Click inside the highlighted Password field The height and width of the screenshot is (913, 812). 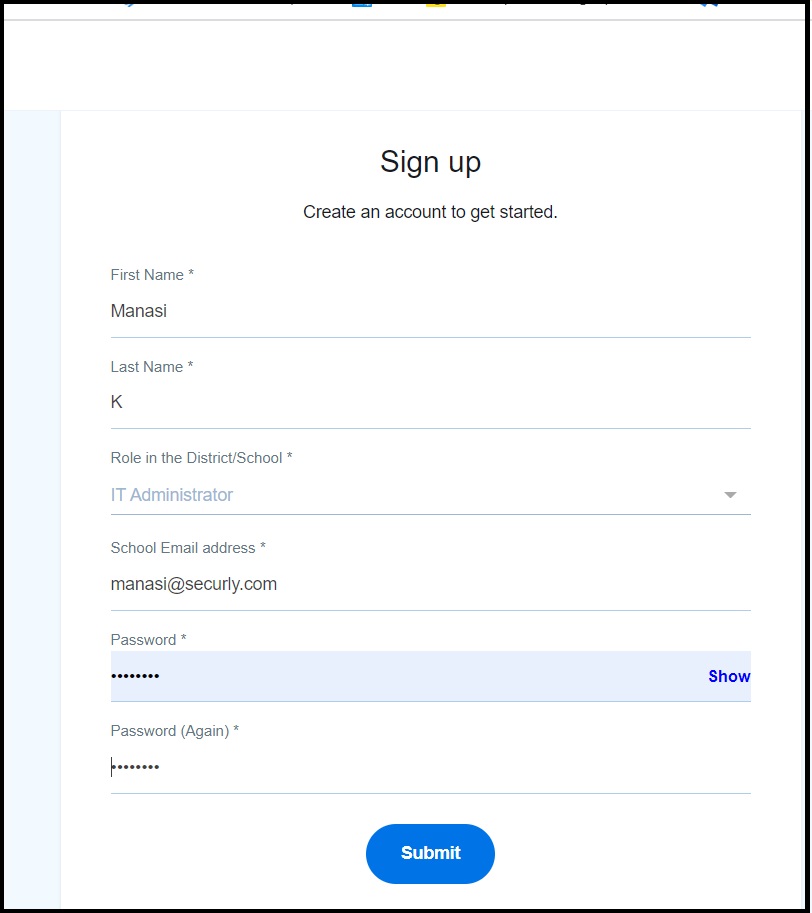(x=407, y=676)
